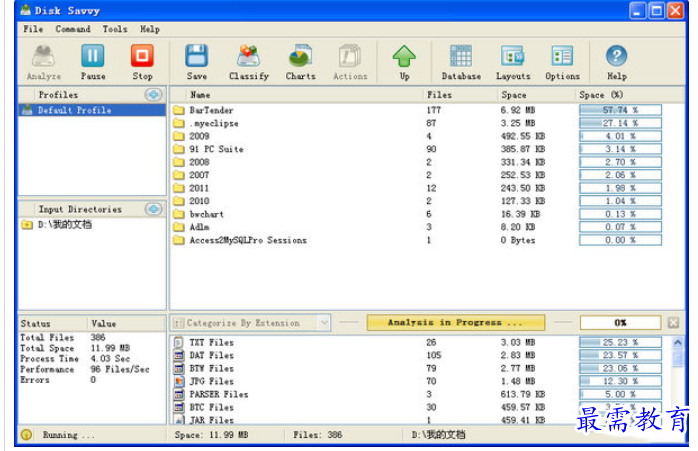Add an input directory with plus icon
Screen dimensions: 698x451
pos(154,209)
